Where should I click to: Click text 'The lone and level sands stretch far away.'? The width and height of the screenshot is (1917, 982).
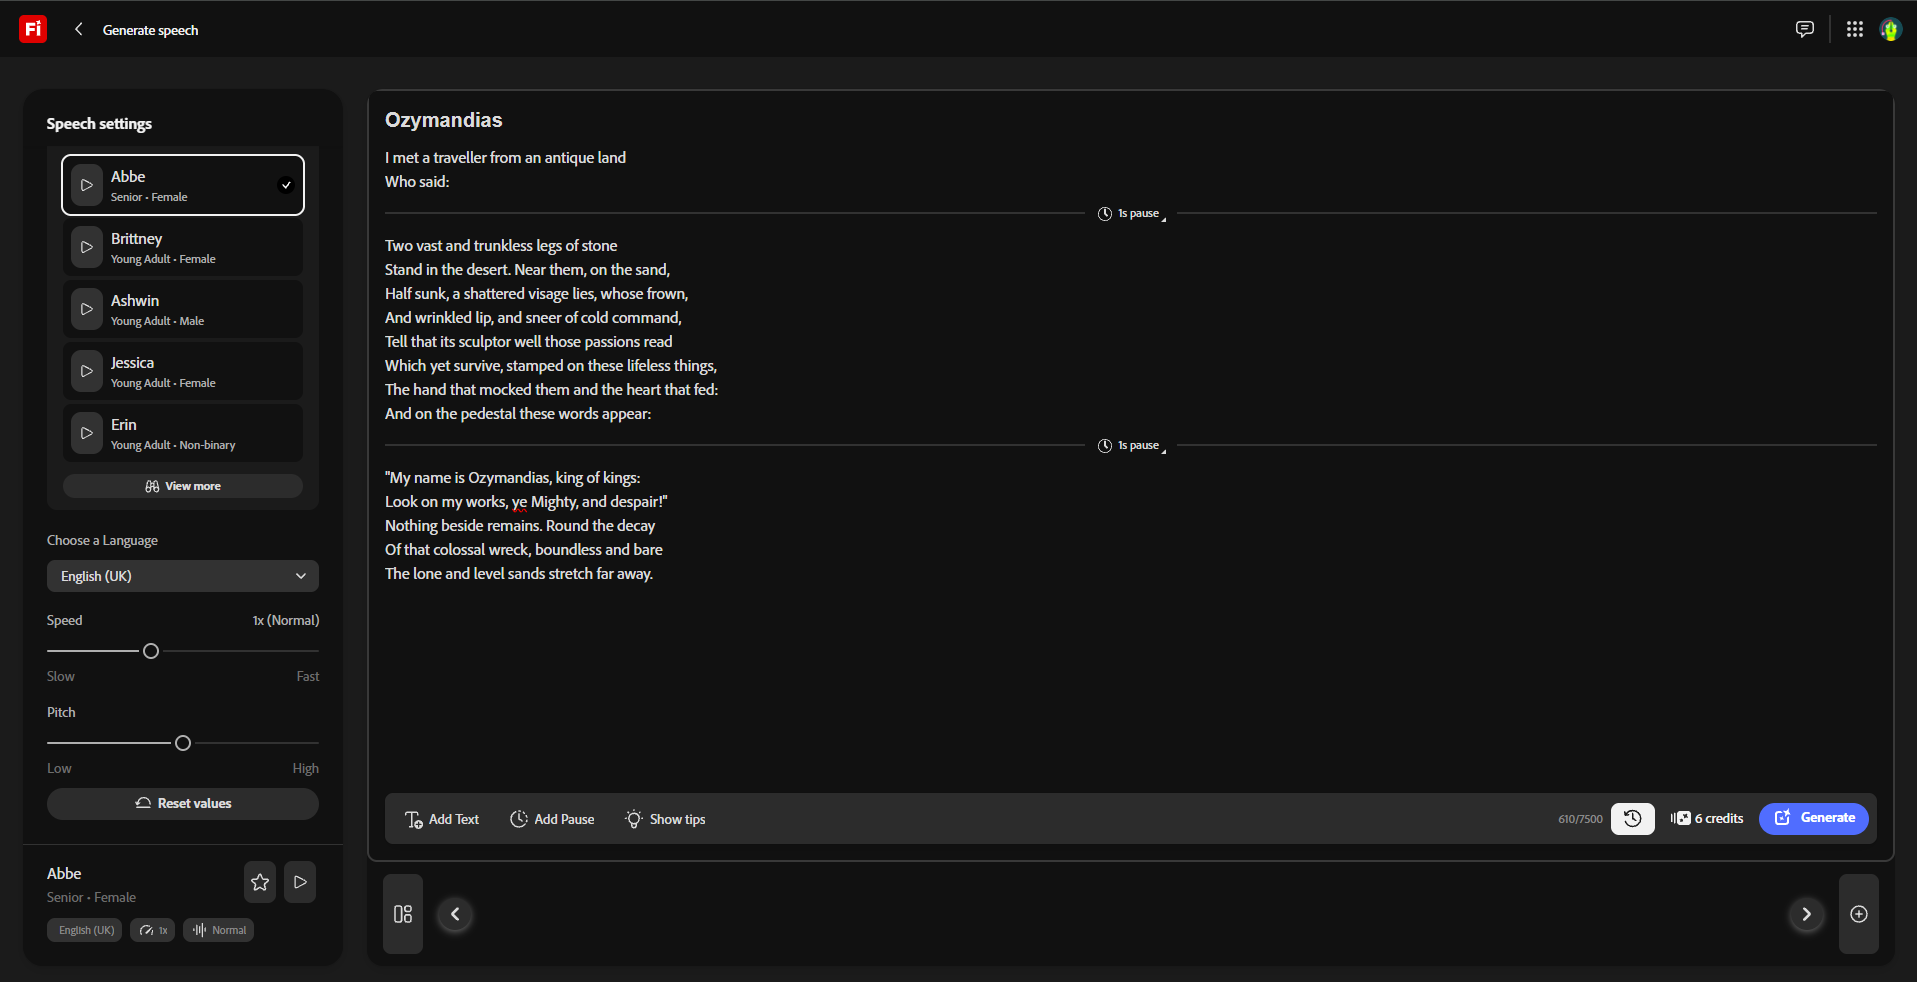tap(519, 574)
